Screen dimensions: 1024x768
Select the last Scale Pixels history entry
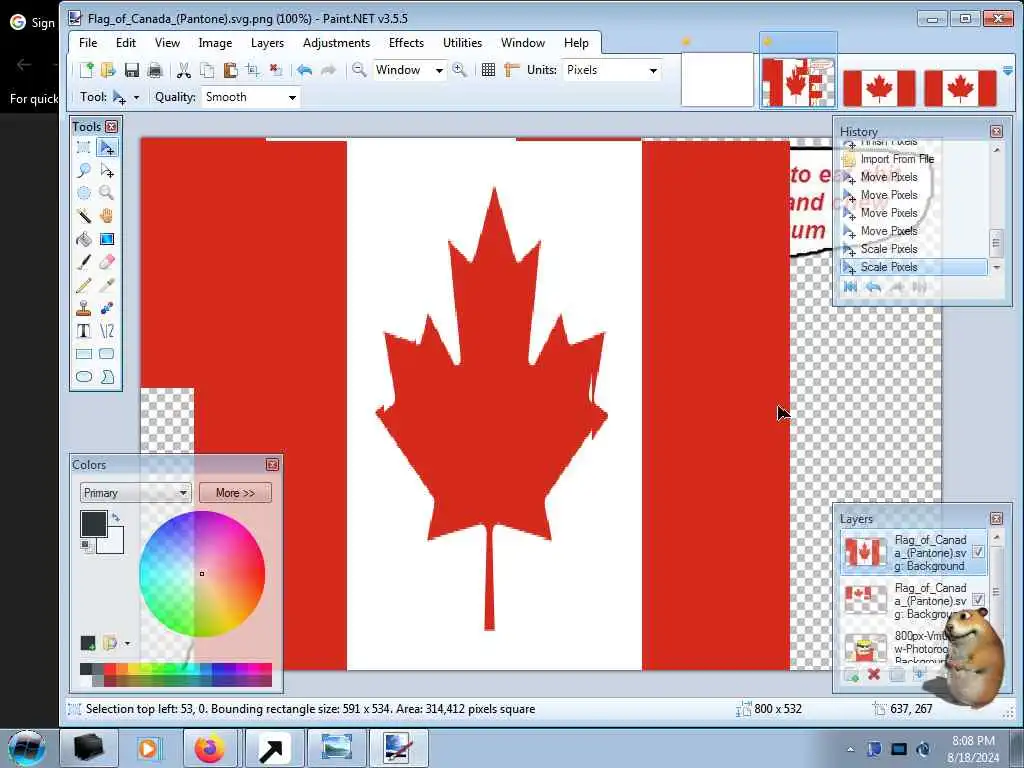pos(914,267)
